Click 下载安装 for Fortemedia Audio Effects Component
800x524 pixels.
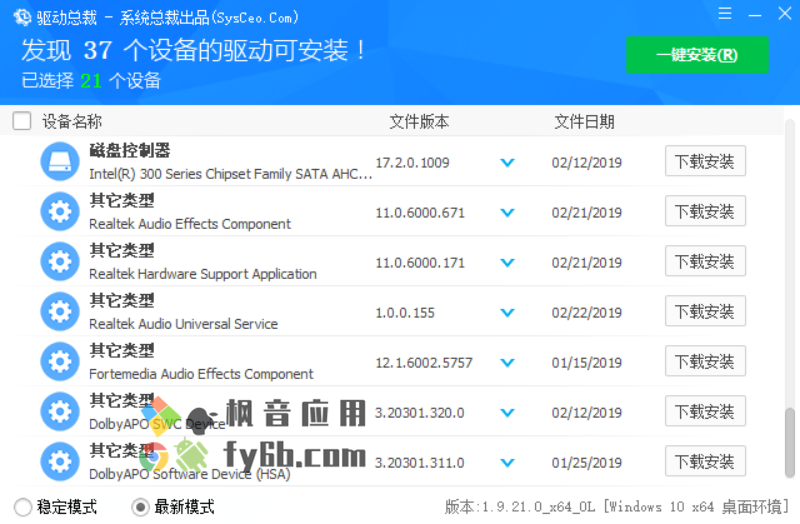point(705,361)
